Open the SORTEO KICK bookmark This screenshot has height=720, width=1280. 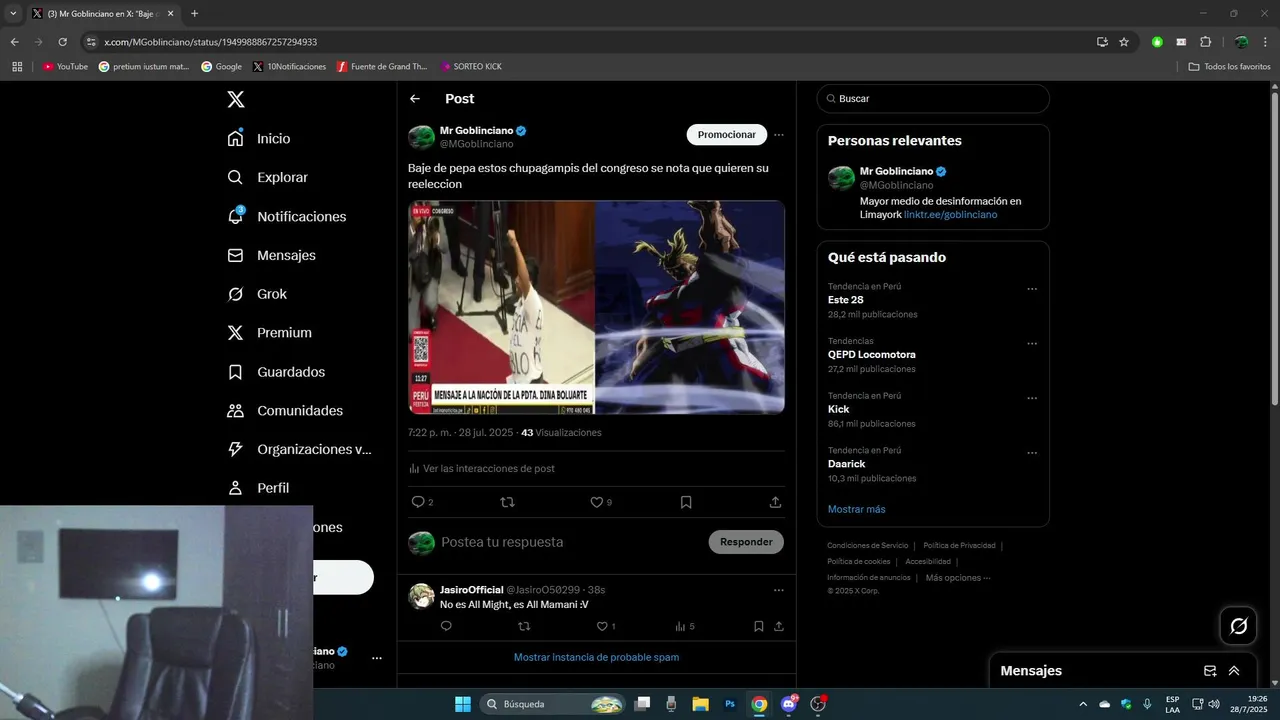[x=471, y=67]
